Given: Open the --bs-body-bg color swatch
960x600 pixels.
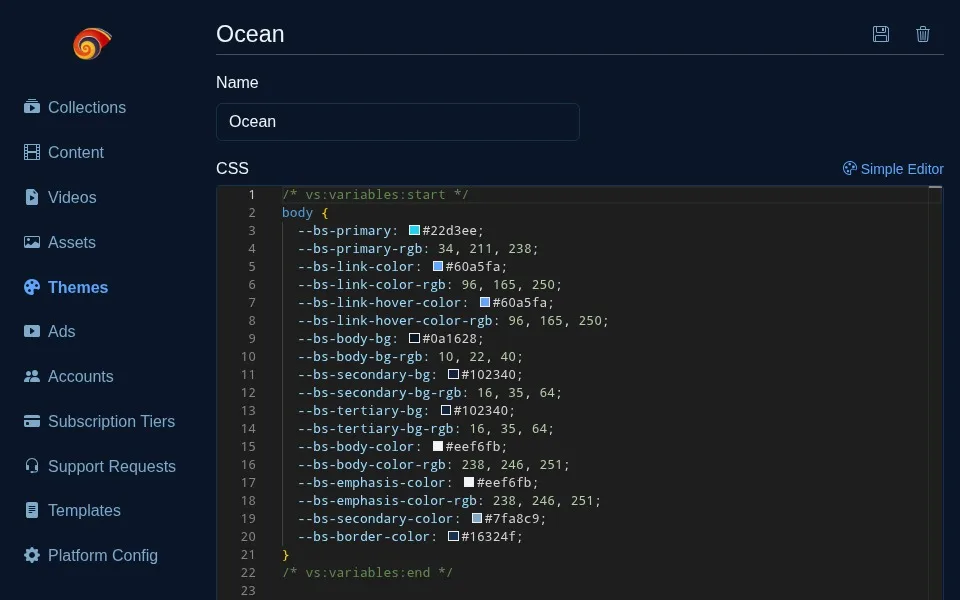Looking at the screenshot, I should [x=414, y=338].
